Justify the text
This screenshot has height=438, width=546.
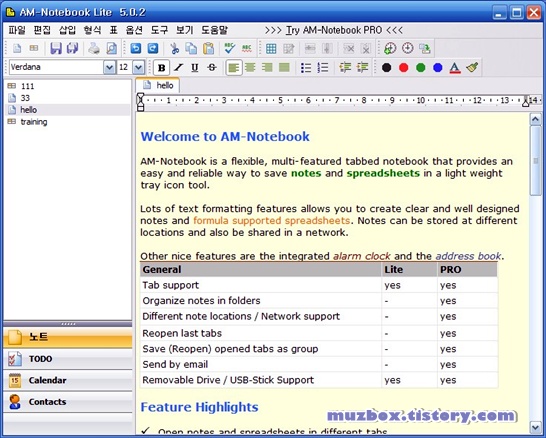[284, 68]
